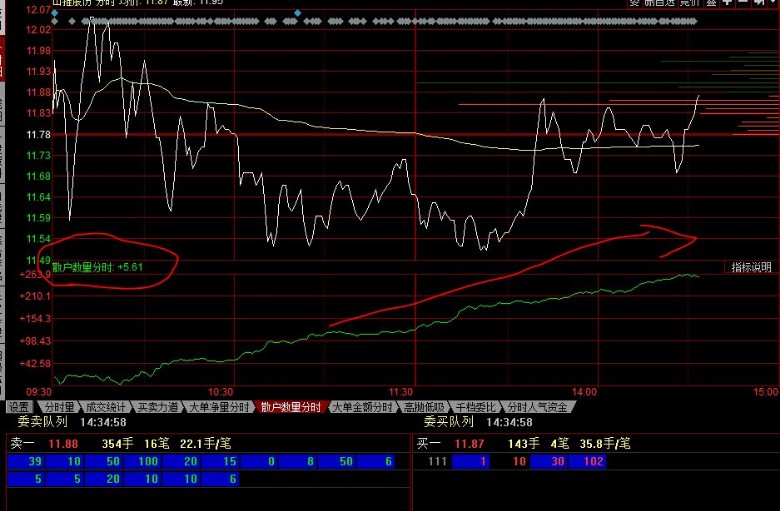Switch to the 分时人气资金 tab
This screenshot has width=780, height=511.
click(536, 407)
